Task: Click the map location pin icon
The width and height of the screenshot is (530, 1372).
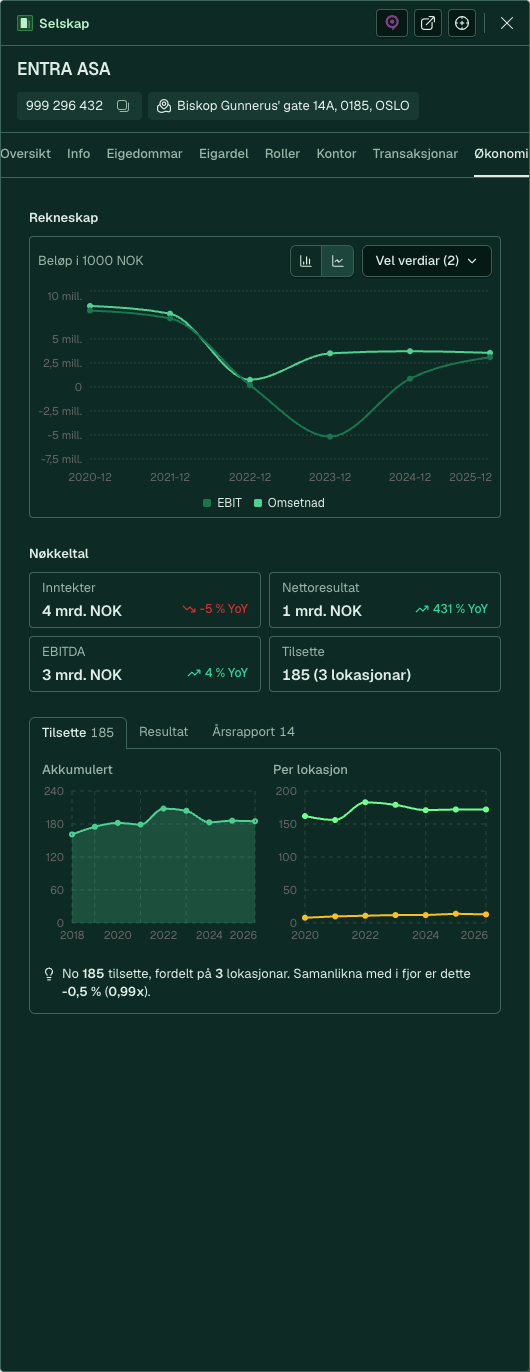Action: pyautogui.click(x=392, y=23)
